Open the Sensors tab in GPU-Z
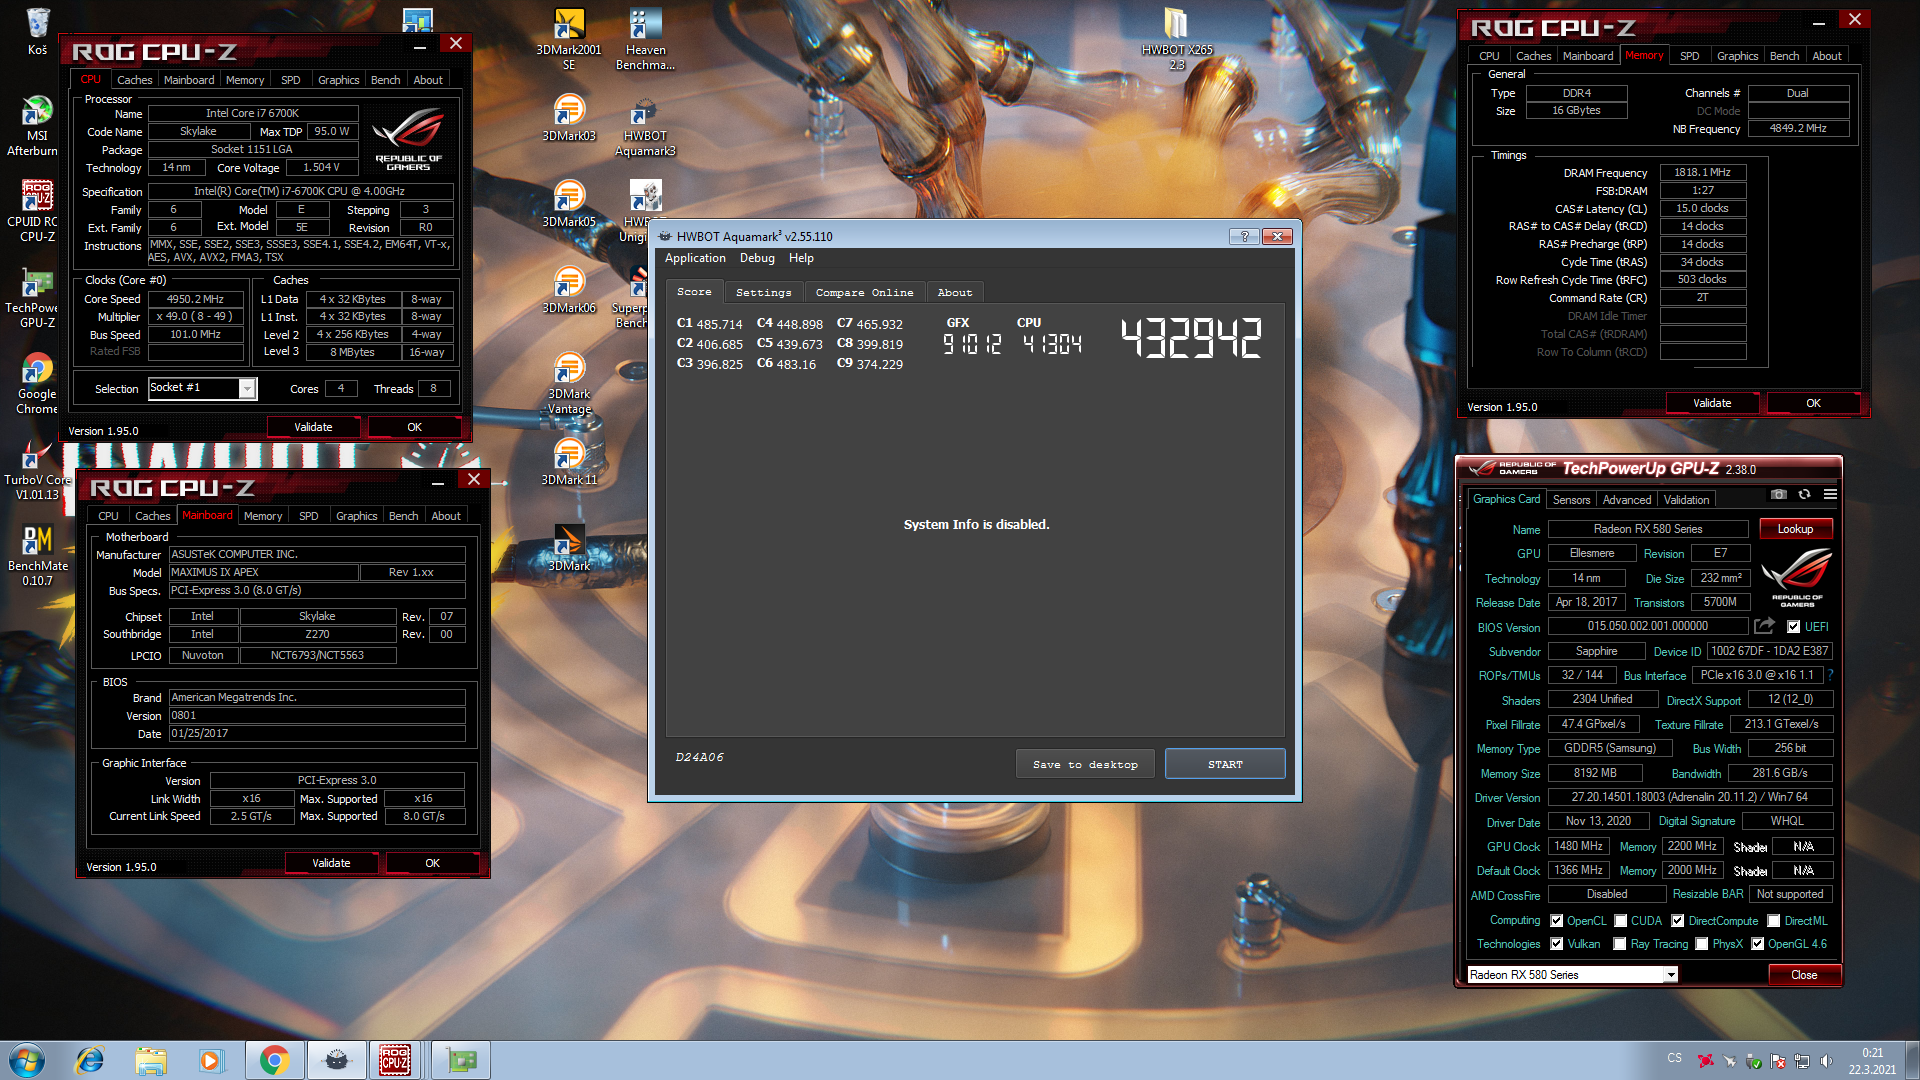This screenshot has height=1080, width=1920. (x=1571, y=500)
